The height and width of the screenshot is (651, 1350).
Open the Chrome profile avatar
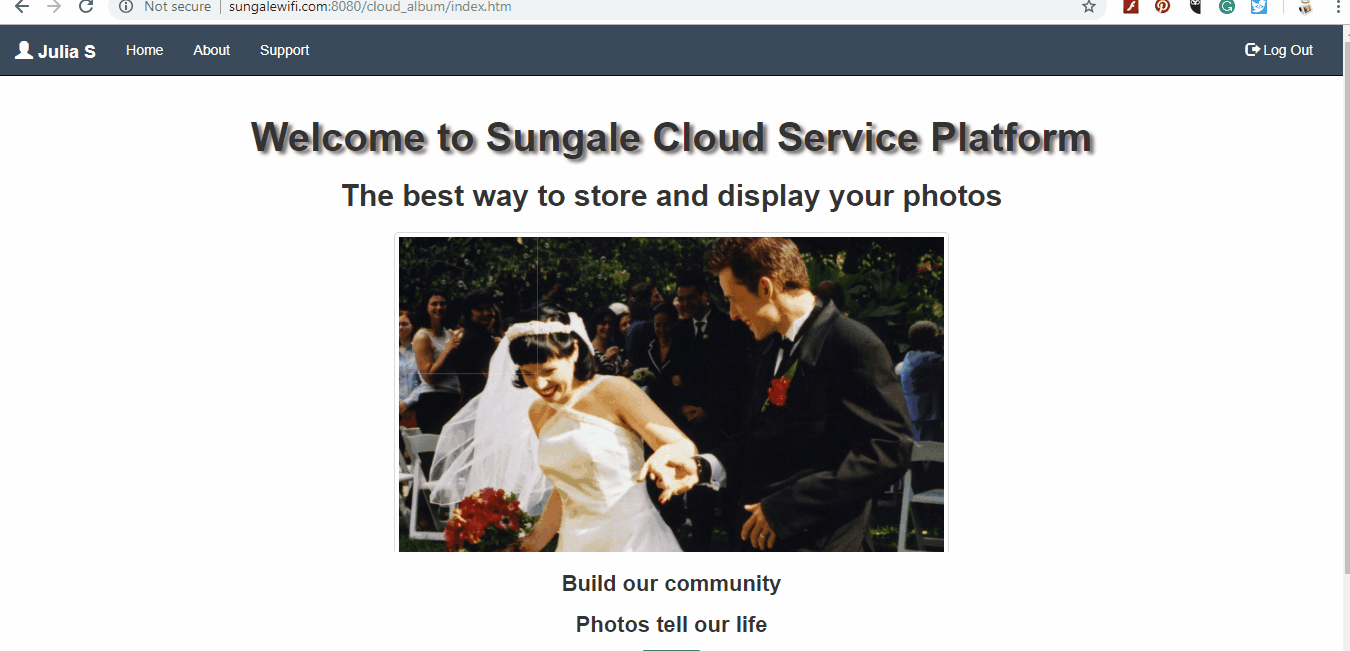1305,7
